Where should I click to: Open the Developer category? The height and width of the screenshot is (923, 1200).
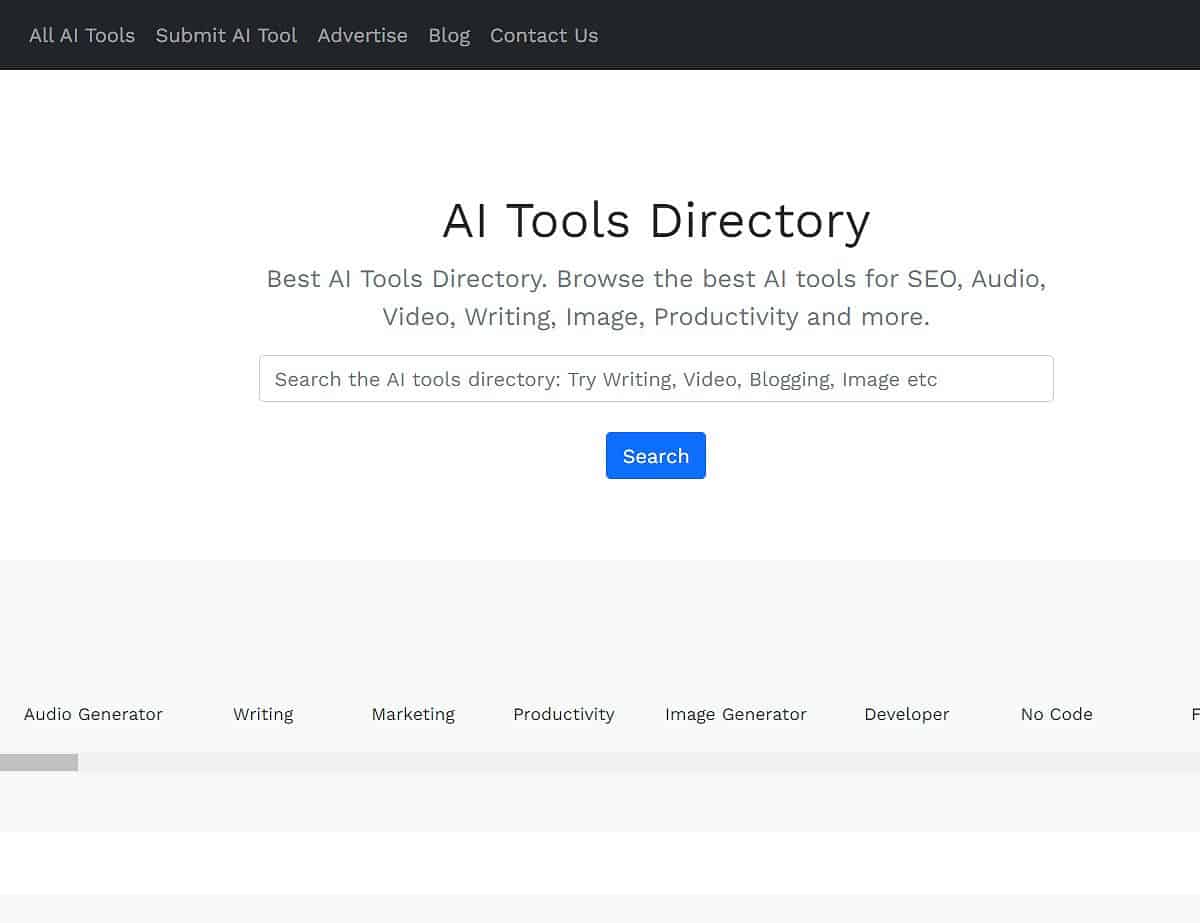pyautogui.click(x=906, y=714)
